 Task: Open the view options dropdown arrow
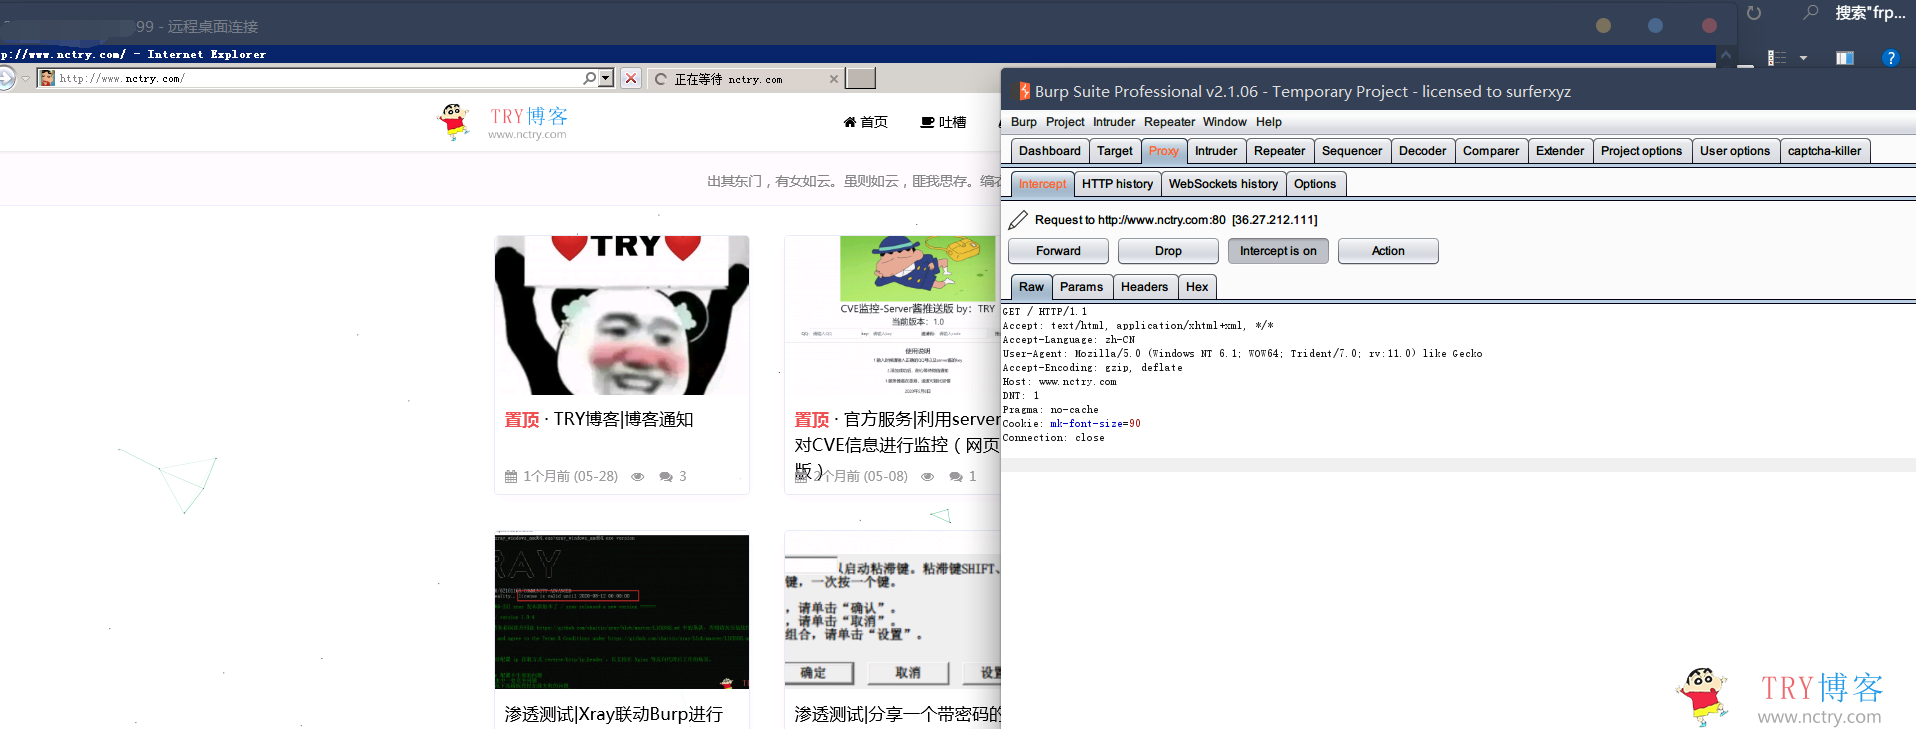(1803, 58)
